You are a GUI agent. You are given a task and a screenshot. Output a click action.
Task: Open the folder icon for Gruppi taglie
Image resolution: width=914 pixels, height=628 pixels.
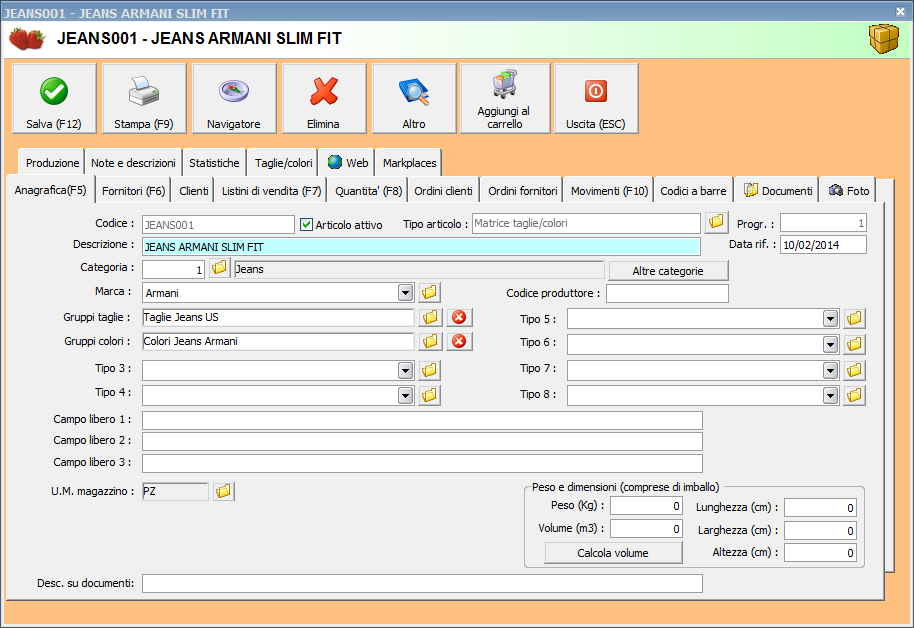430,317
